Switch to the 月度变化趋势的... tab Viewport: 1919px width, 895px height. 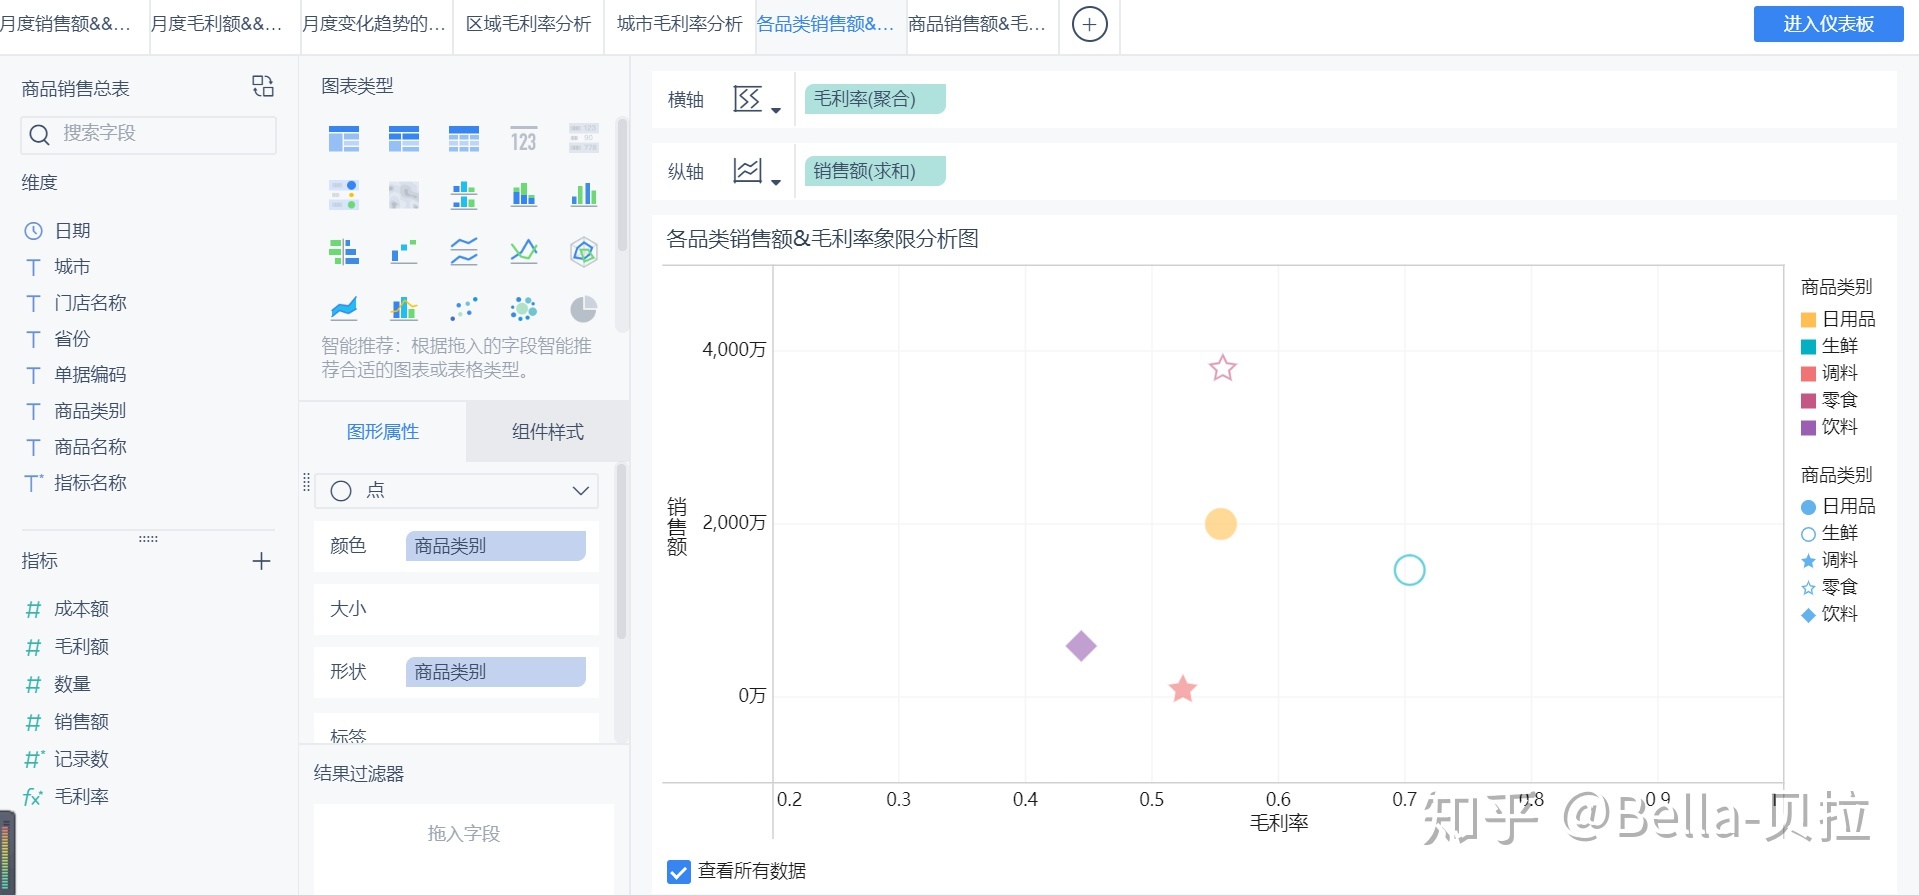(374, 24)
